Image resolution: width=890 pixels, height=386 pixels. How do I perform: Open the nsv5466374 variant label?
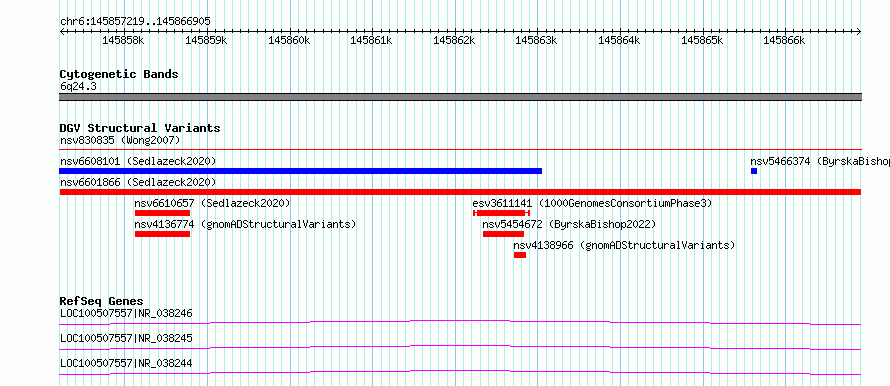click(820, 161)
